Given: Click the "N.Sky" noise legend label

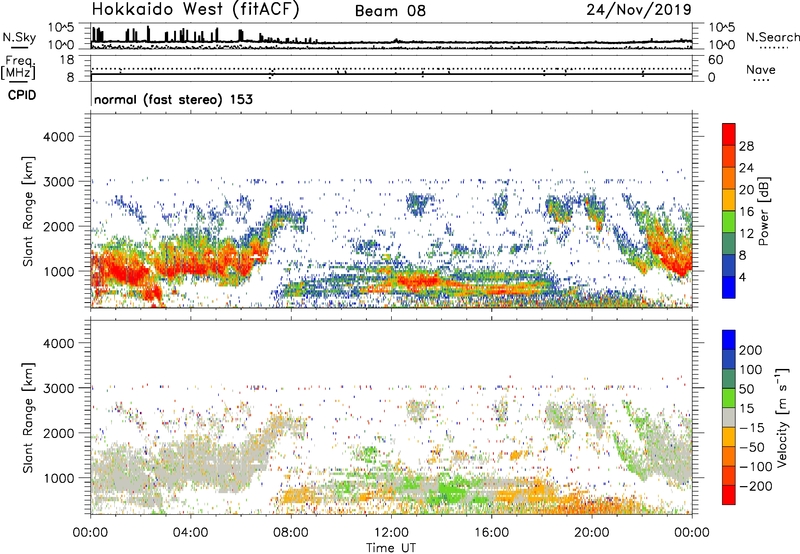Looking at the screenshot, I should tap(19, 37).
